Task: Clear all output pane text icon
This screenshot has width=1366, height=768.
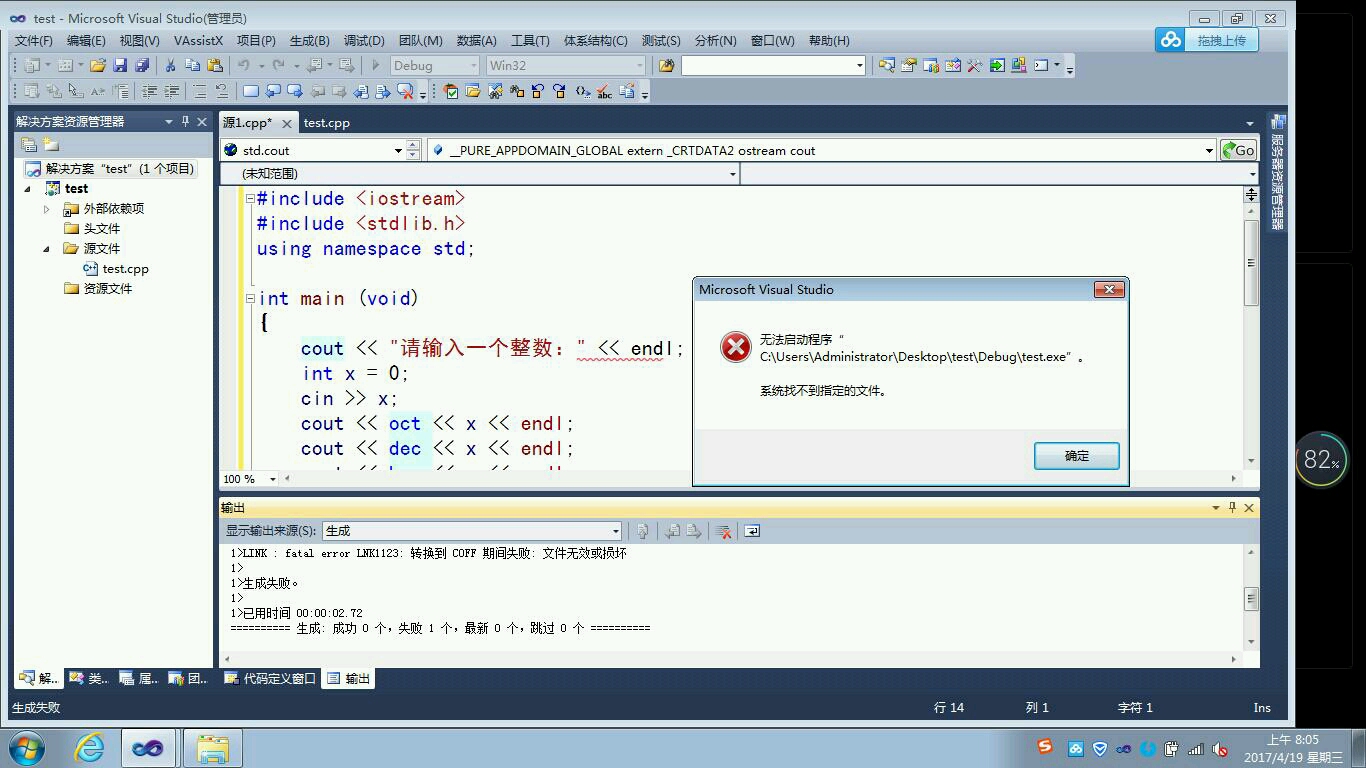Action: (x=724, y=531)
